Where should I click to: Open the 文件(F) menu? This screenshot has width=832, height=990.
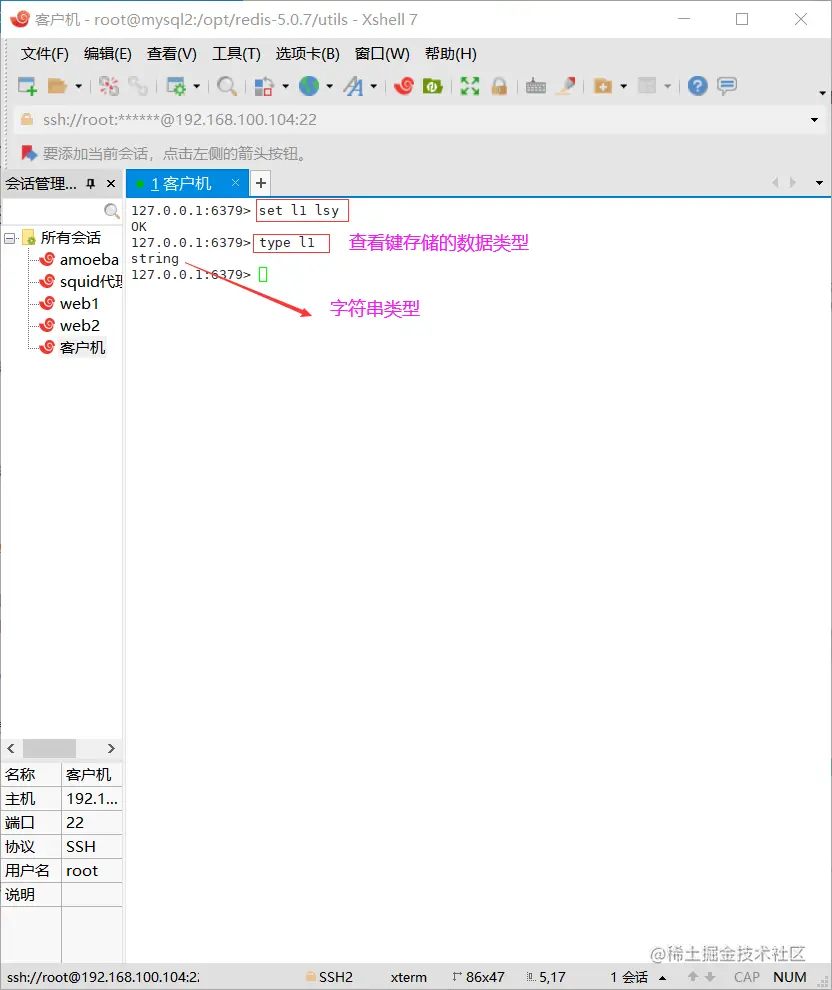click(44, 54)
